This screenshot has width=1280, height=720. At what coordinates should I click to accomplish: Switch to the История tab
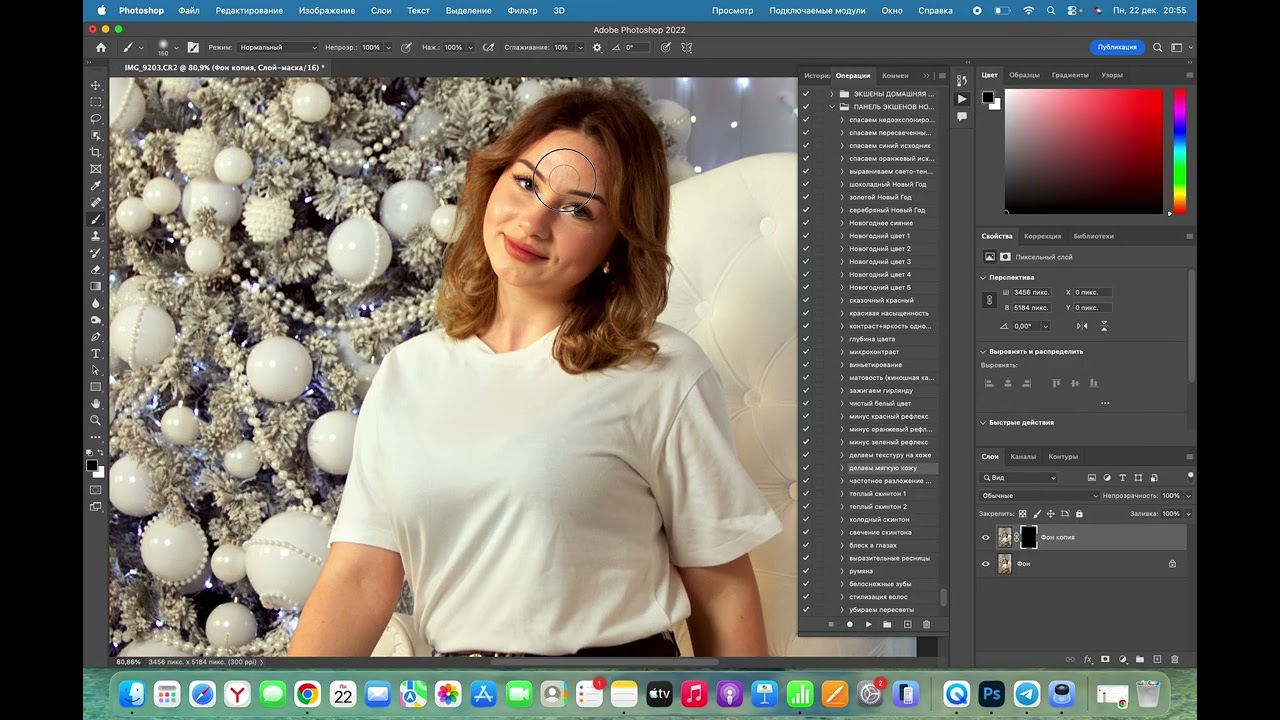point(817,75)
